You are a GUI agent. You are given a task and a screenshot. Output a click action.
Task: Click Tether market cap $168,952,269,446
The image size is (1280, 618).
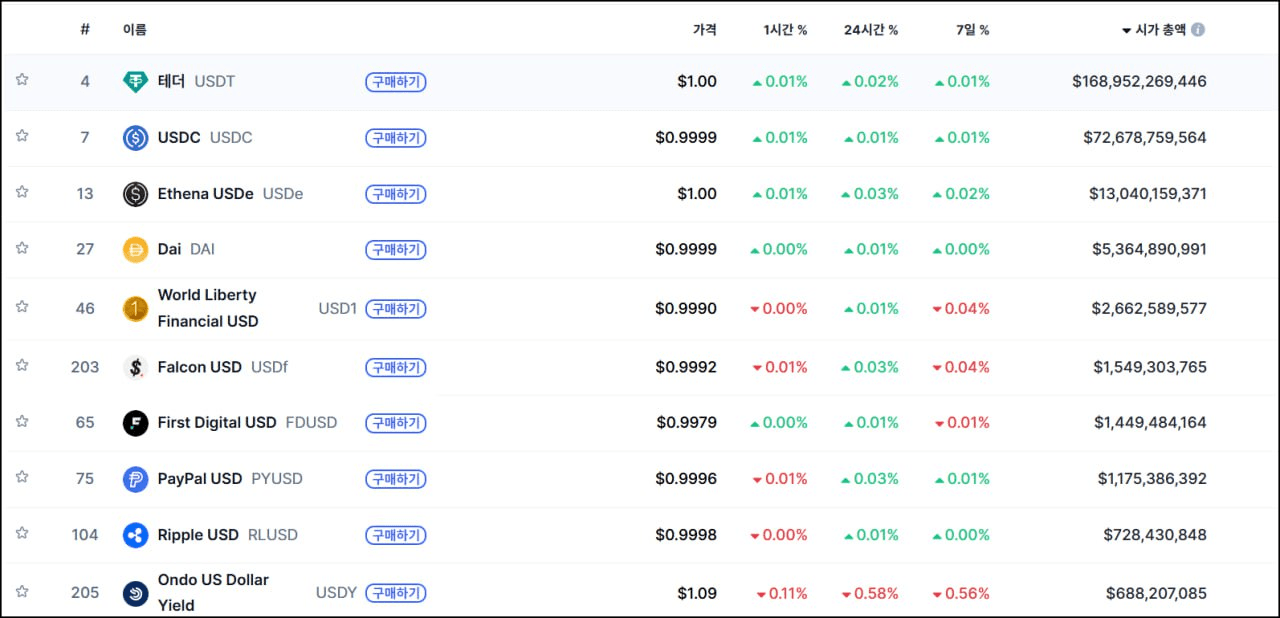(1139, 81)
